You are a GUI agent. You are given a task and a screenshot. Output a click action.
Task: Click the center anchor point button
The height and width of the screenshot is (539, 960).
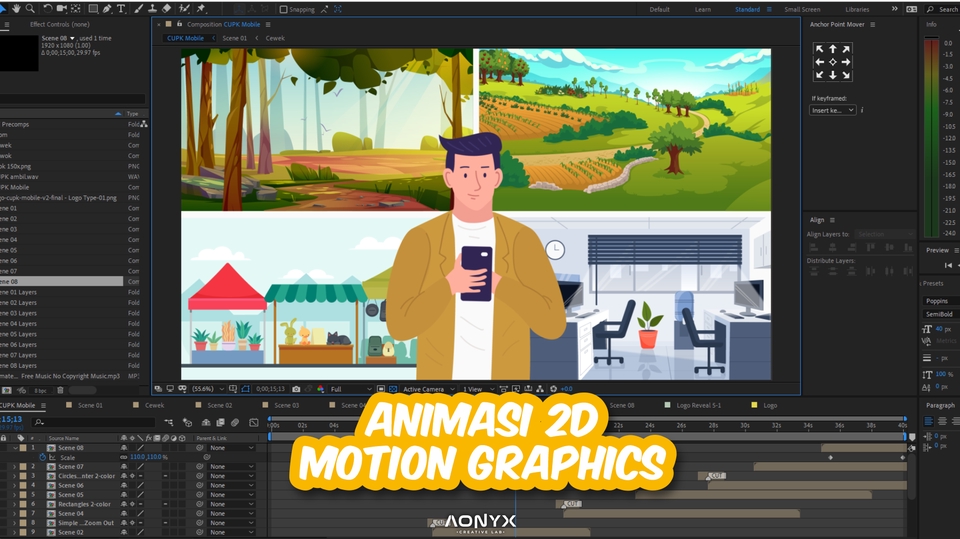pos(832,62)
